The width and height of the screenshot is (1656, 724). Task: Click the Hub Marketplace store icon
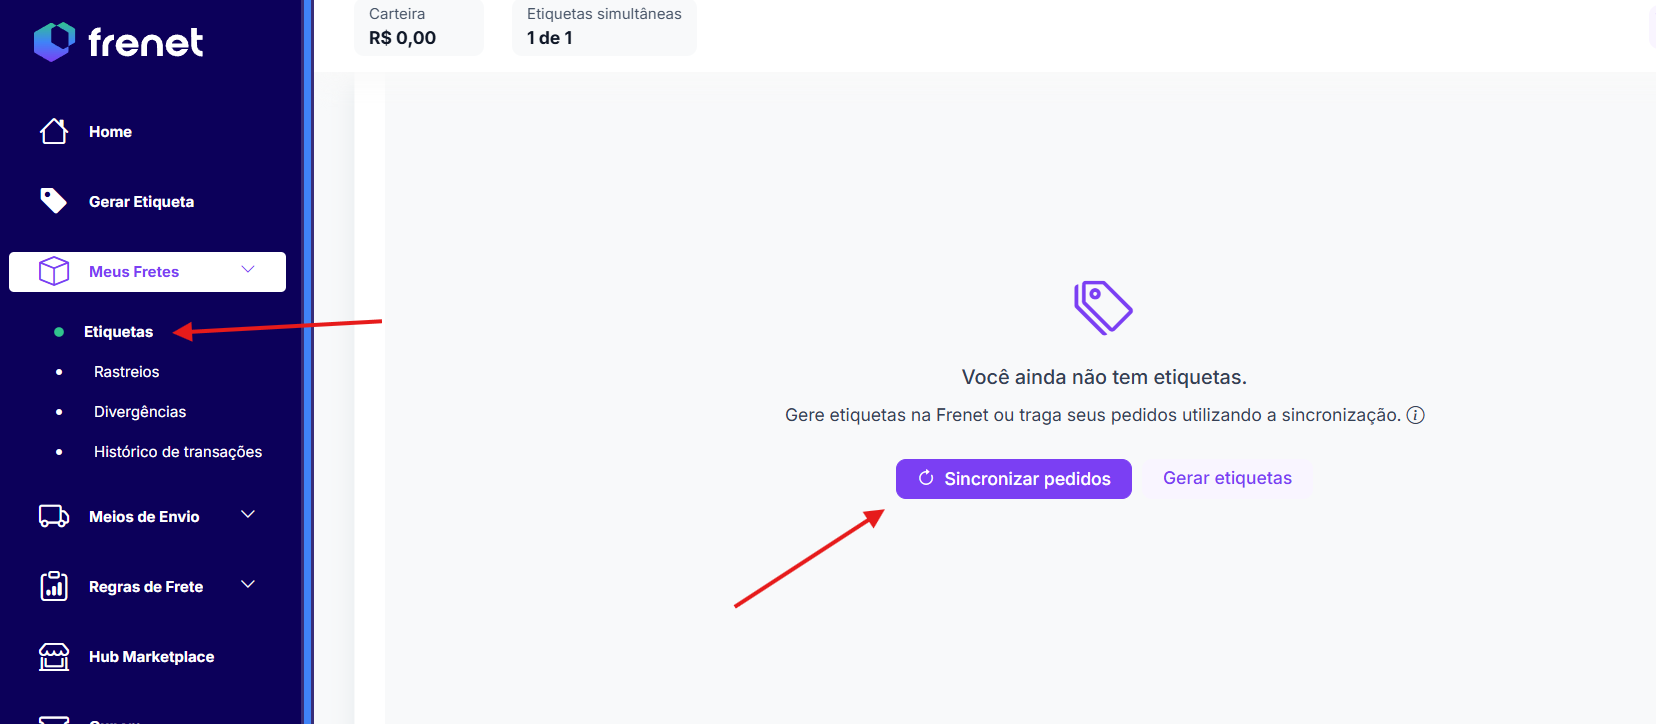point(54,656)
